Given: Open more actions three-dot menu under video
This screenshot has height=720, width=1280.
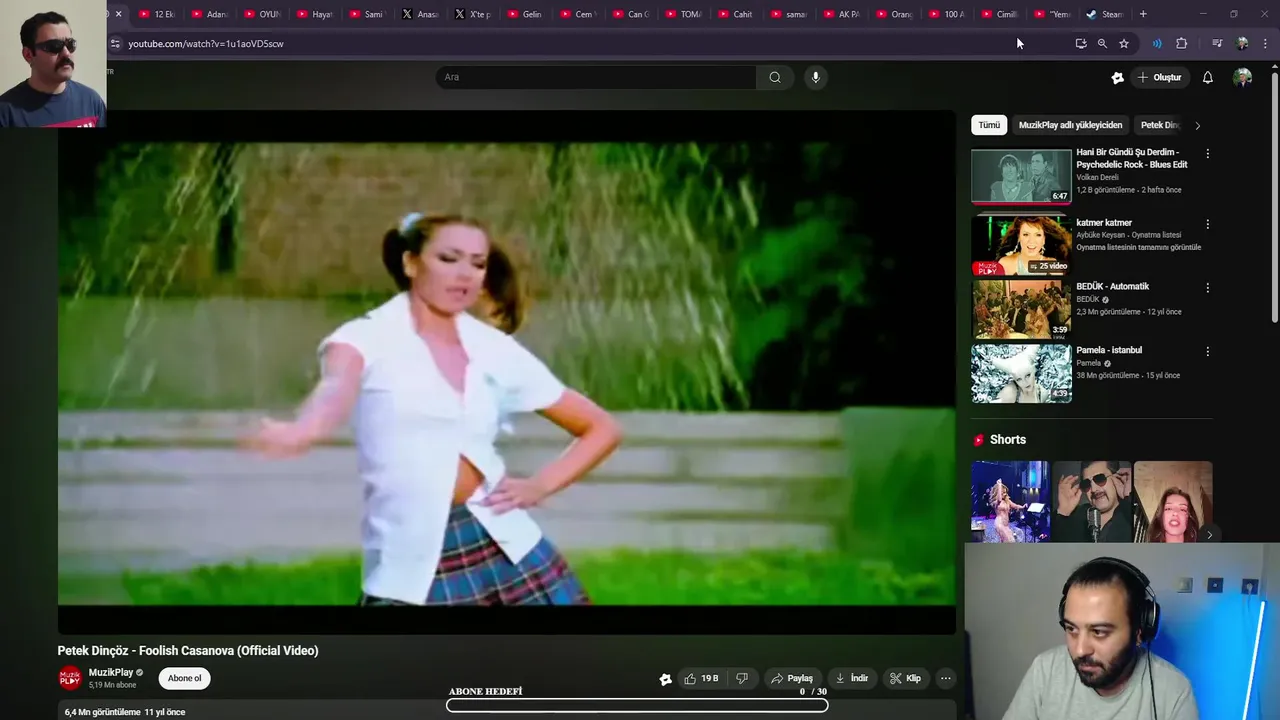Looking at the screenshot, I should [x=945, y=678].
